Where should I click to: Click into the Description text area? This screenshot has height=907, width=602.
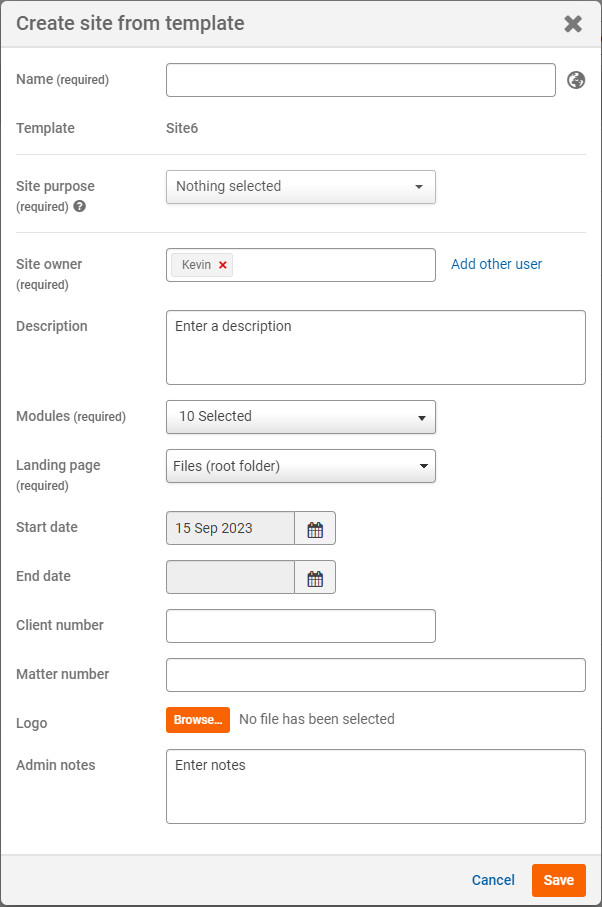click(375, 348)
